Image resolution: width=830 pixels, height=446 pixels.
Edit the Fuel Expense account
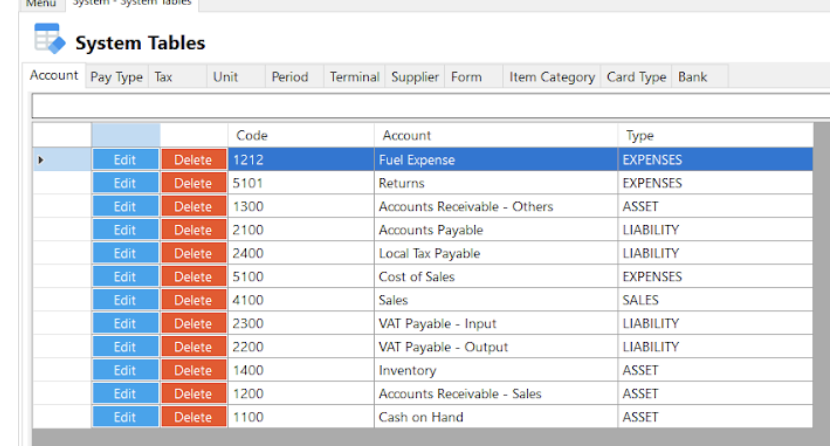125,160
